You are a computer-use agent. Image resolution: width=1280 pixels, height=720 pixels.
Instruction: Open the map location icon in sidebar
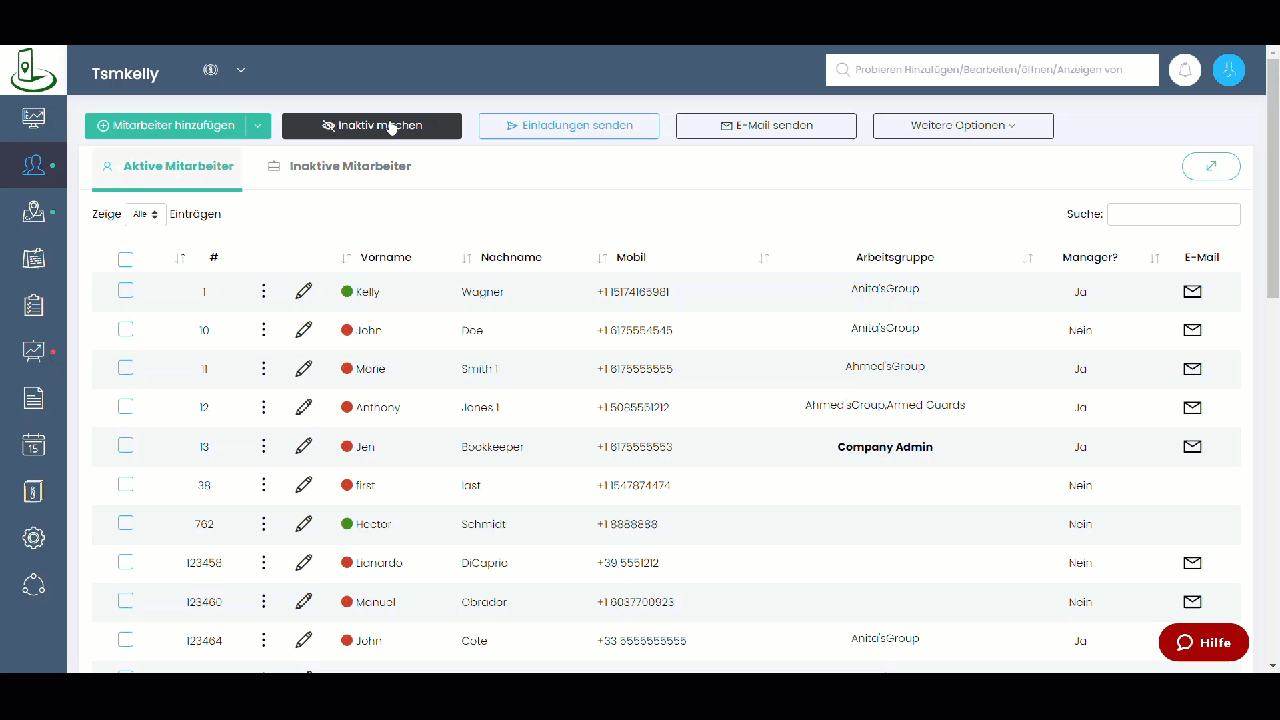coord(33,211)
